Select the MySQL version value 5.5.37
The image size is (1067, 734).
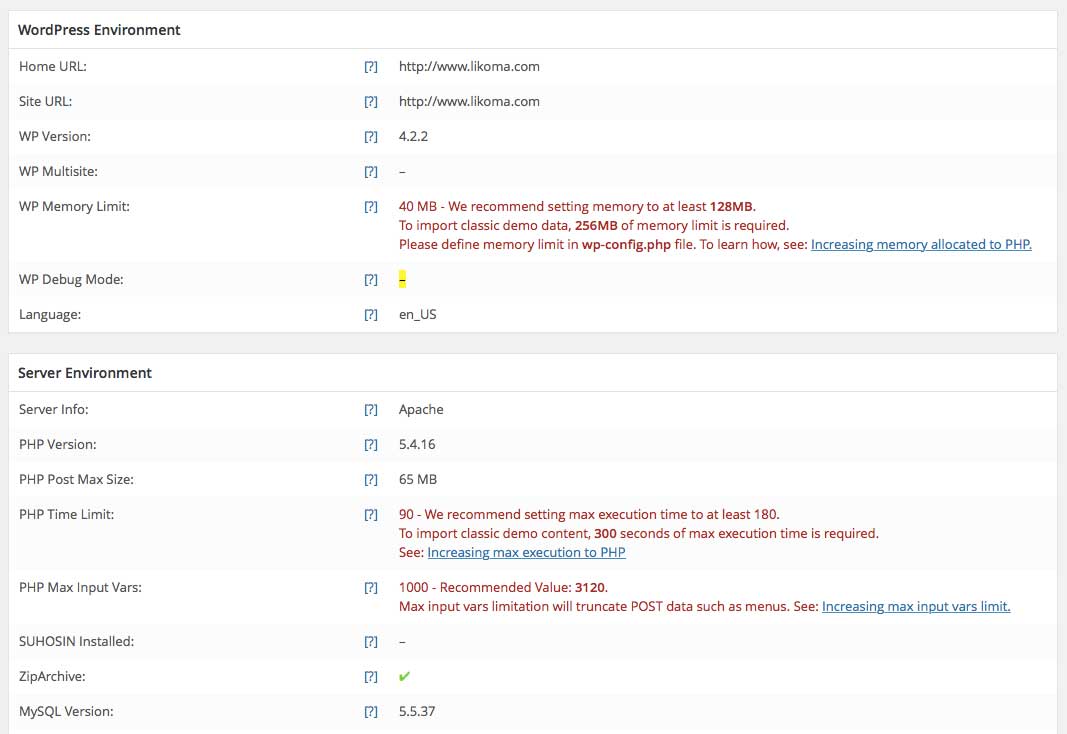(416, 711)
